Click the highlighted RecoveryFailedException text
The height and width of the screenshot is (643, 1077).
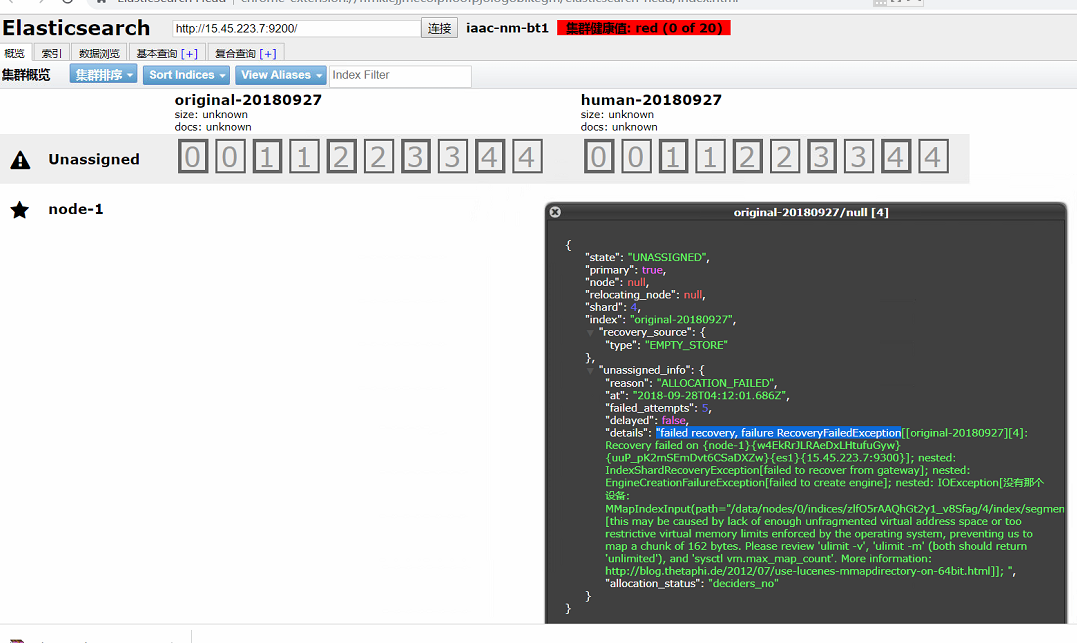click(x=778, y=433)
